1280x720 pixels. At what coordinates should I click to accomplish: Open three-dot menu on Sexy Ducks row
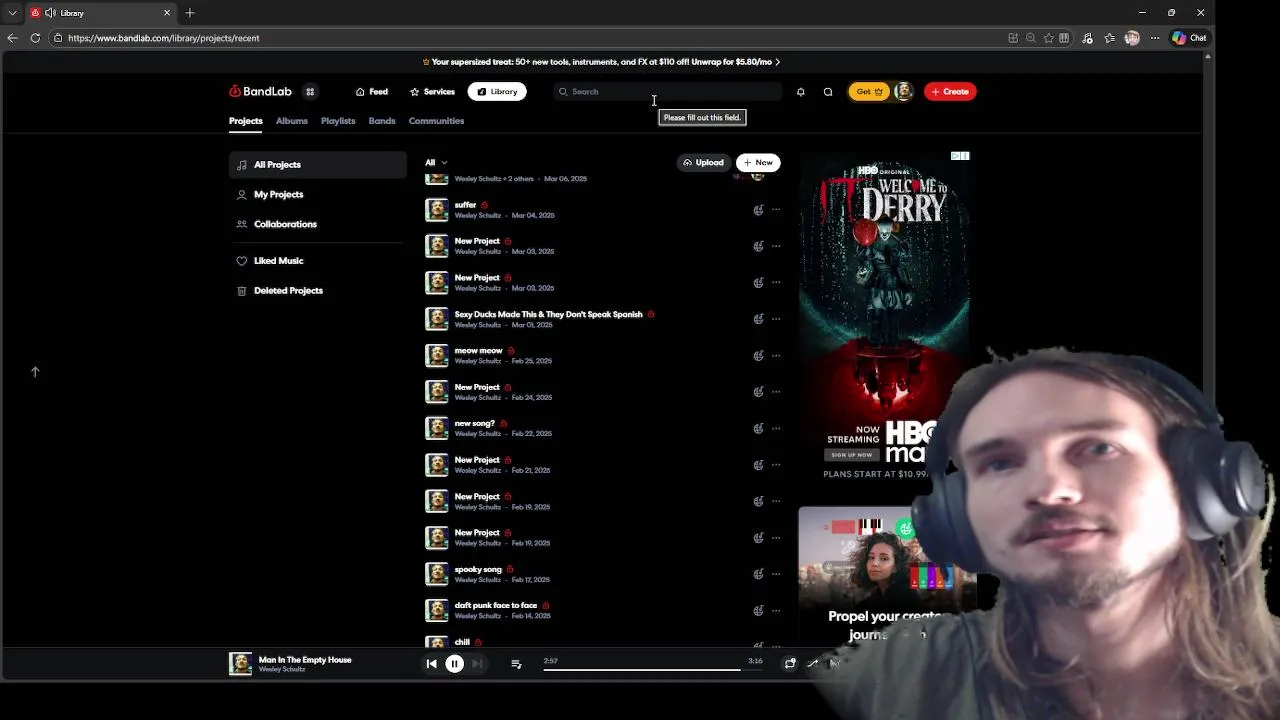point(776,319)
